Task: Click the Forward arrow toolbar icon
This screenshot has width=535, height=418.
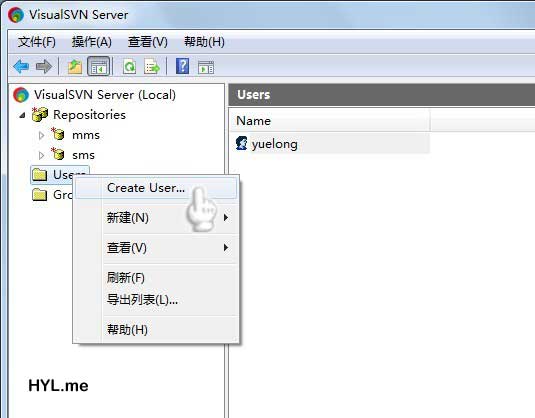Action: pos(44,66)
